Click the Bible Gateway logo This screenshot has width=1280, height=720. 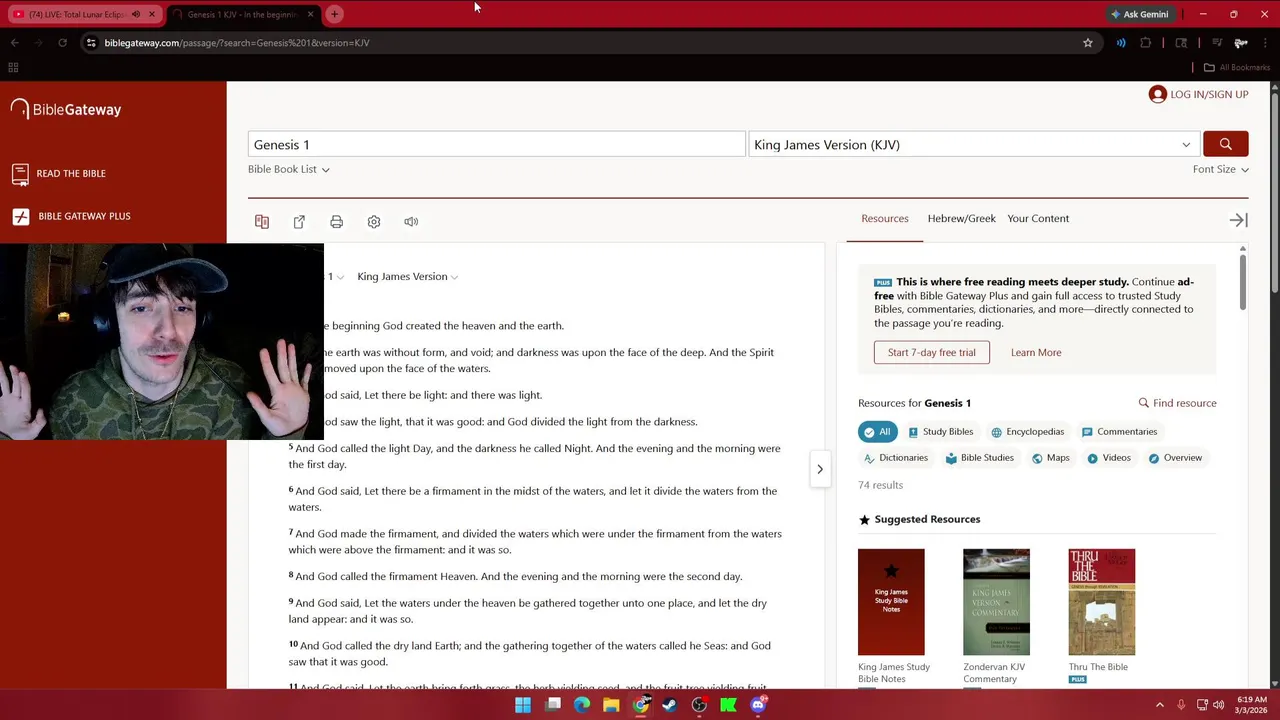coord(66,109)
